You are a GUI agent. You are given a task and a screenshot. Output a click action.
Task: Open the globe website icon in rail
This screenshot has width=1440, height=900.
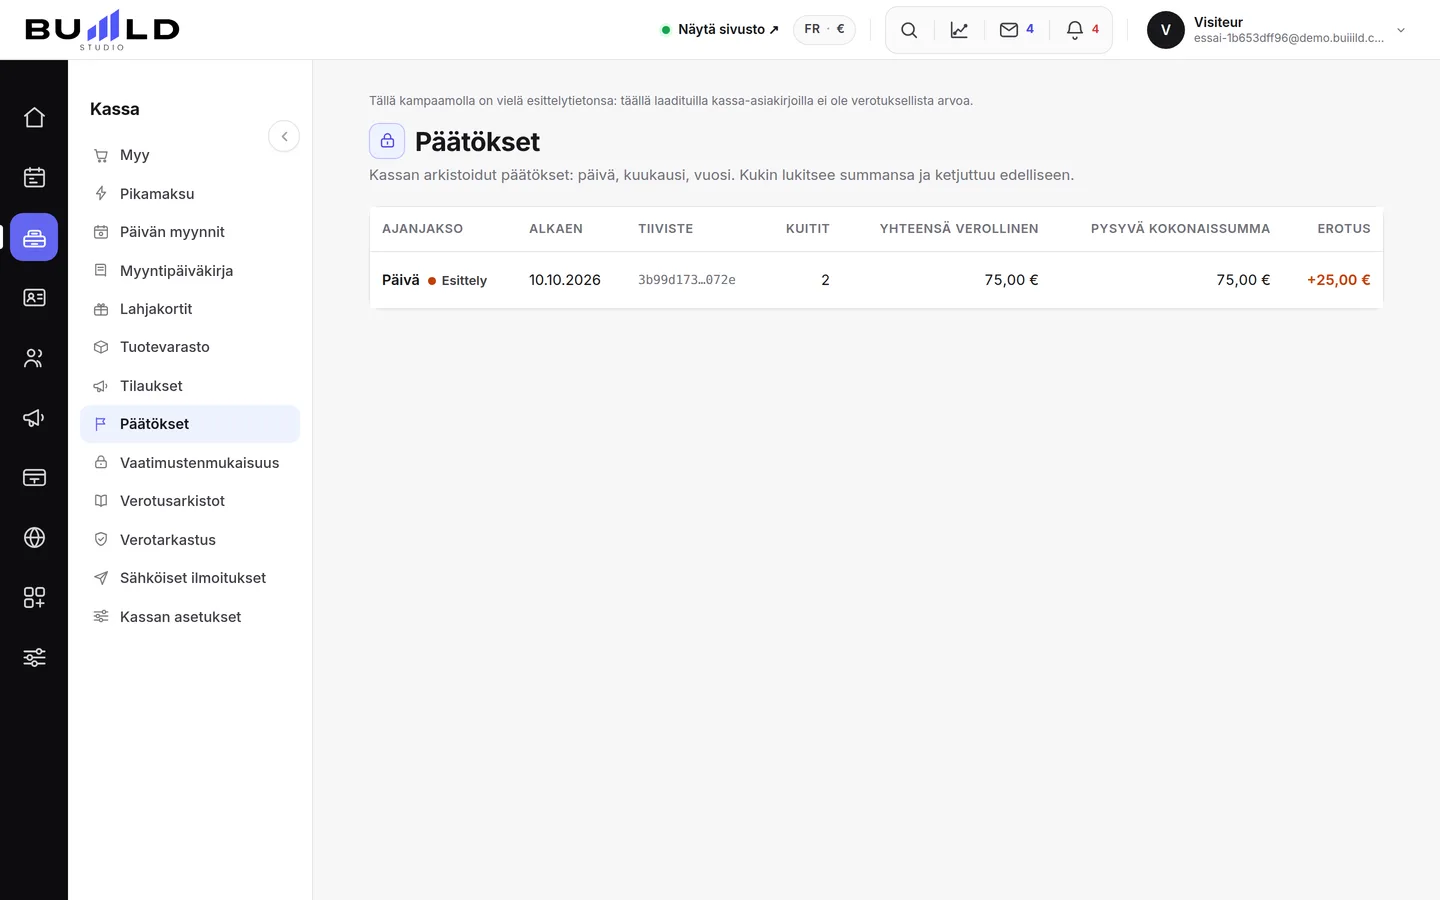point(34,537)
